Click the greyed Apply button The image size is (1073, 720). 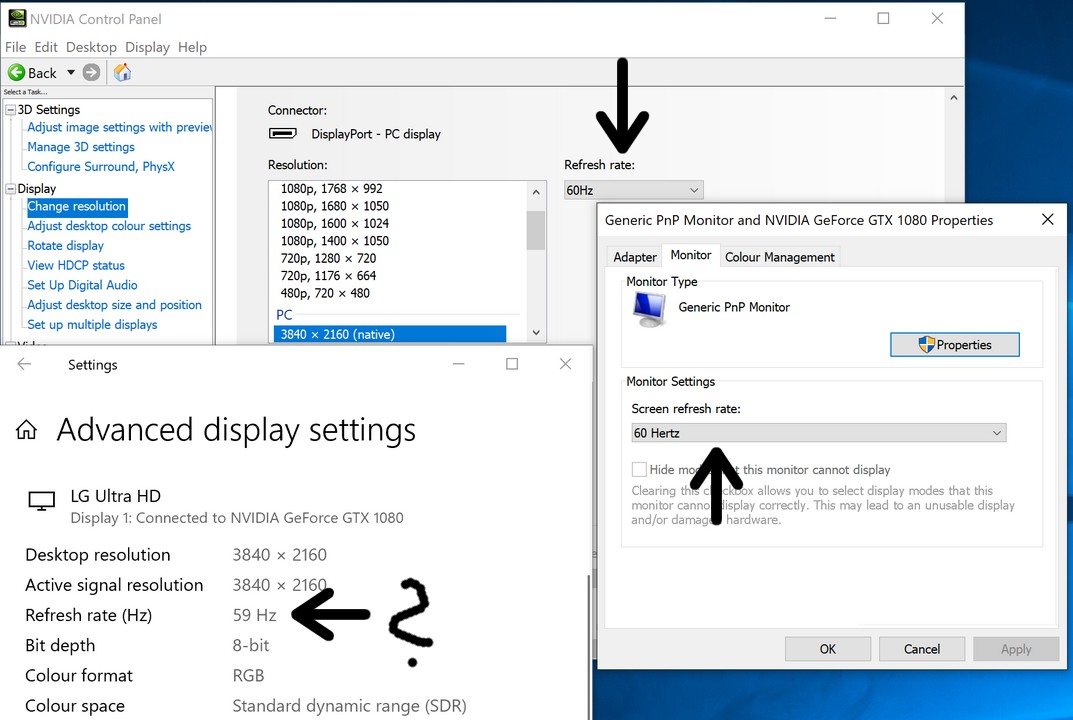[x=1016, y=649]
